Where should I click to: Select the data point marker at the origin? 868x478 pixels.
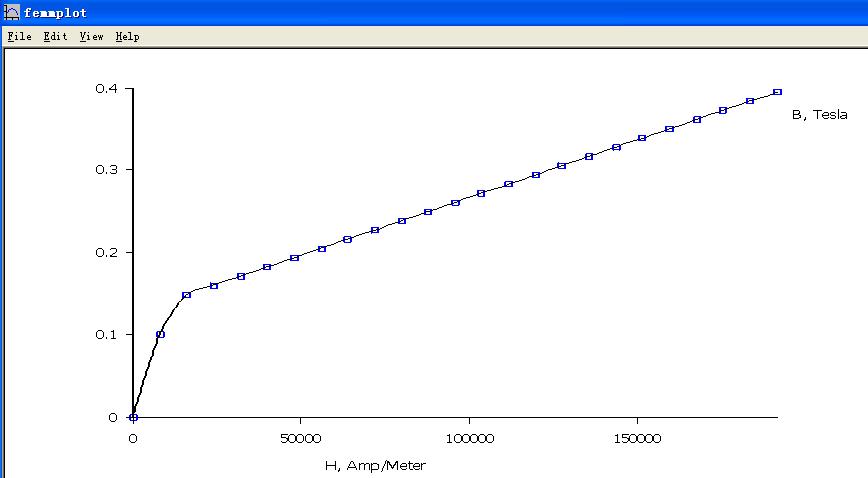[x=133, y=417]
